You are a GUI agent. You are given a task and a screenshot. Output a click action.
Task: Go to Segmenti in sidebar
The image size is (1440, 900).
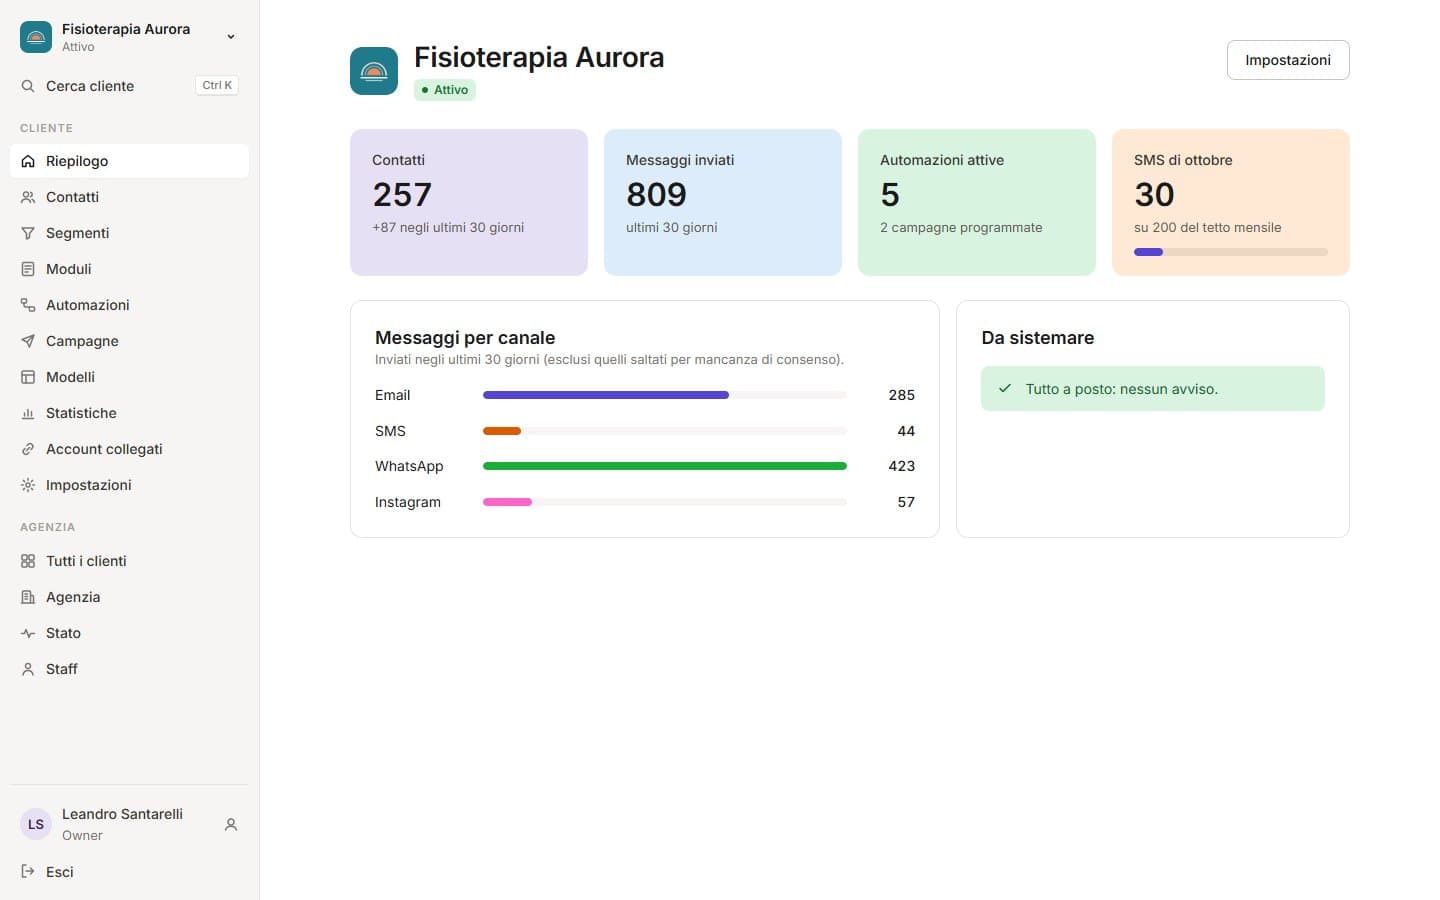pyautogui.click(x=129, y=233)
